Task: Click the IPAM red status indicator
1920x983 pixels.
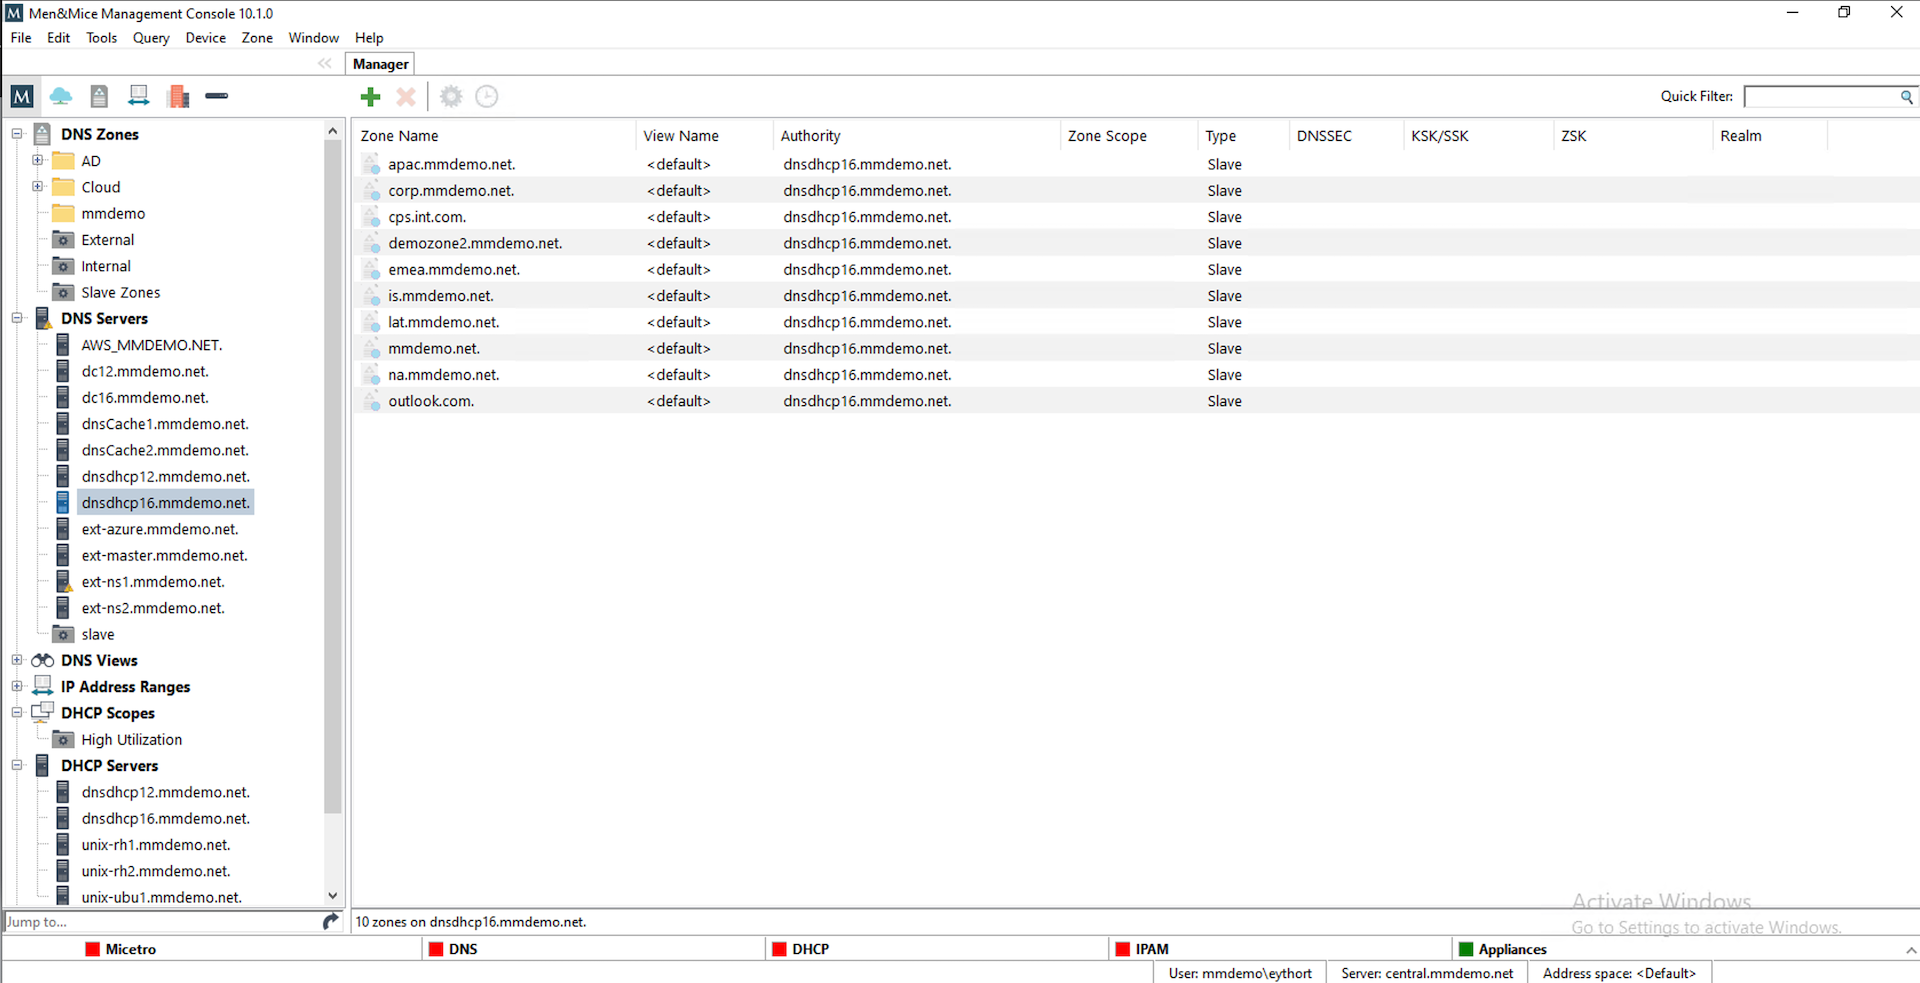Action: point(1123,949)
